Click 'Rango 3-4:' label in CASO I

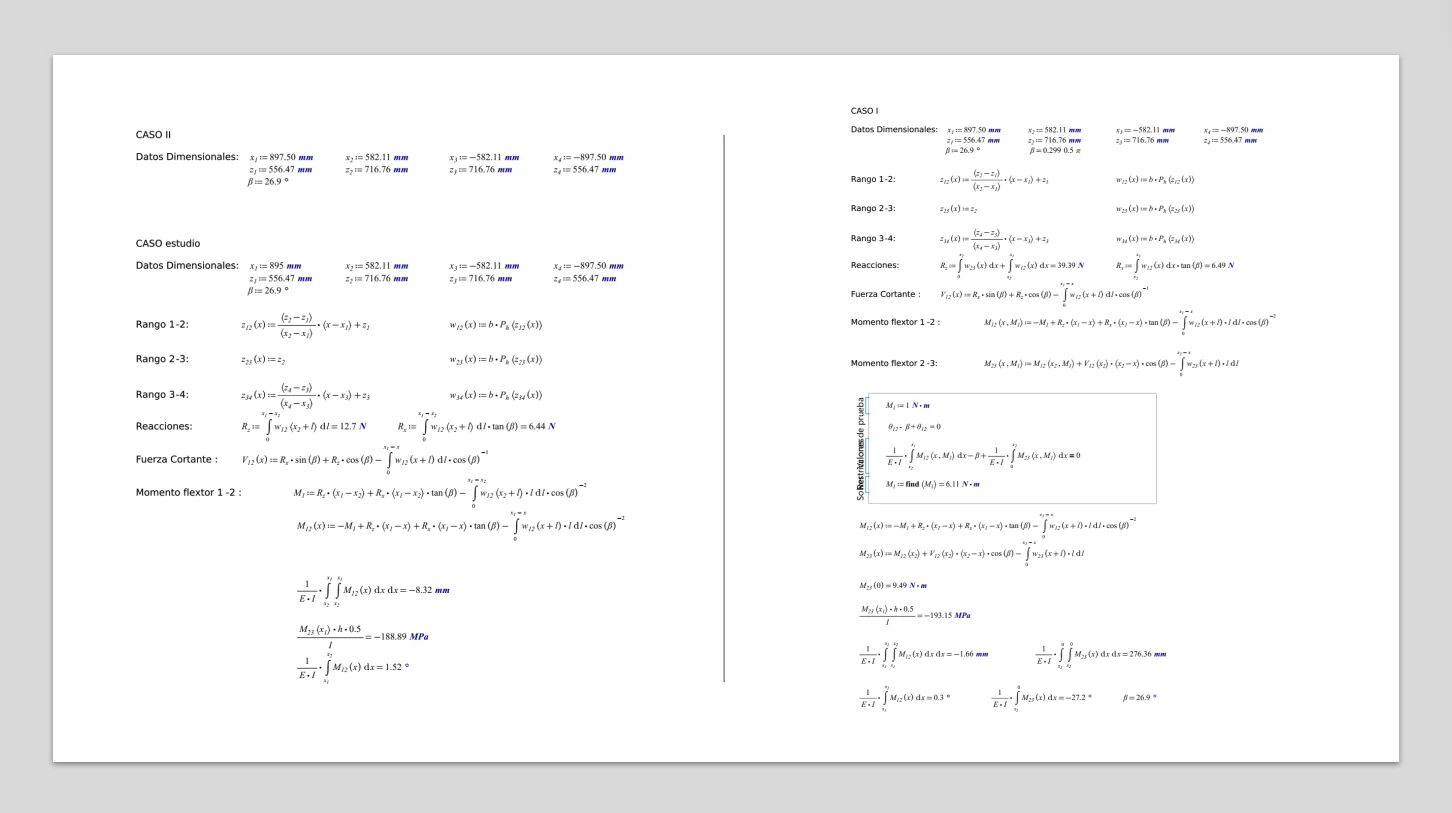(873, 238)
